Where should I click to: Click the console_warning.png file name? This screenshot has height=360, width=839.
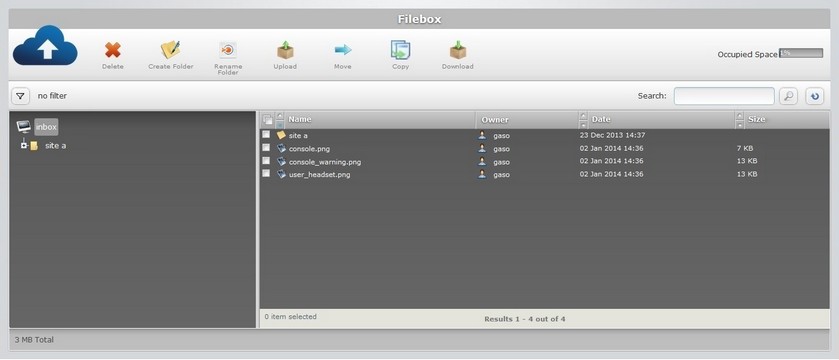coord(325,162)
